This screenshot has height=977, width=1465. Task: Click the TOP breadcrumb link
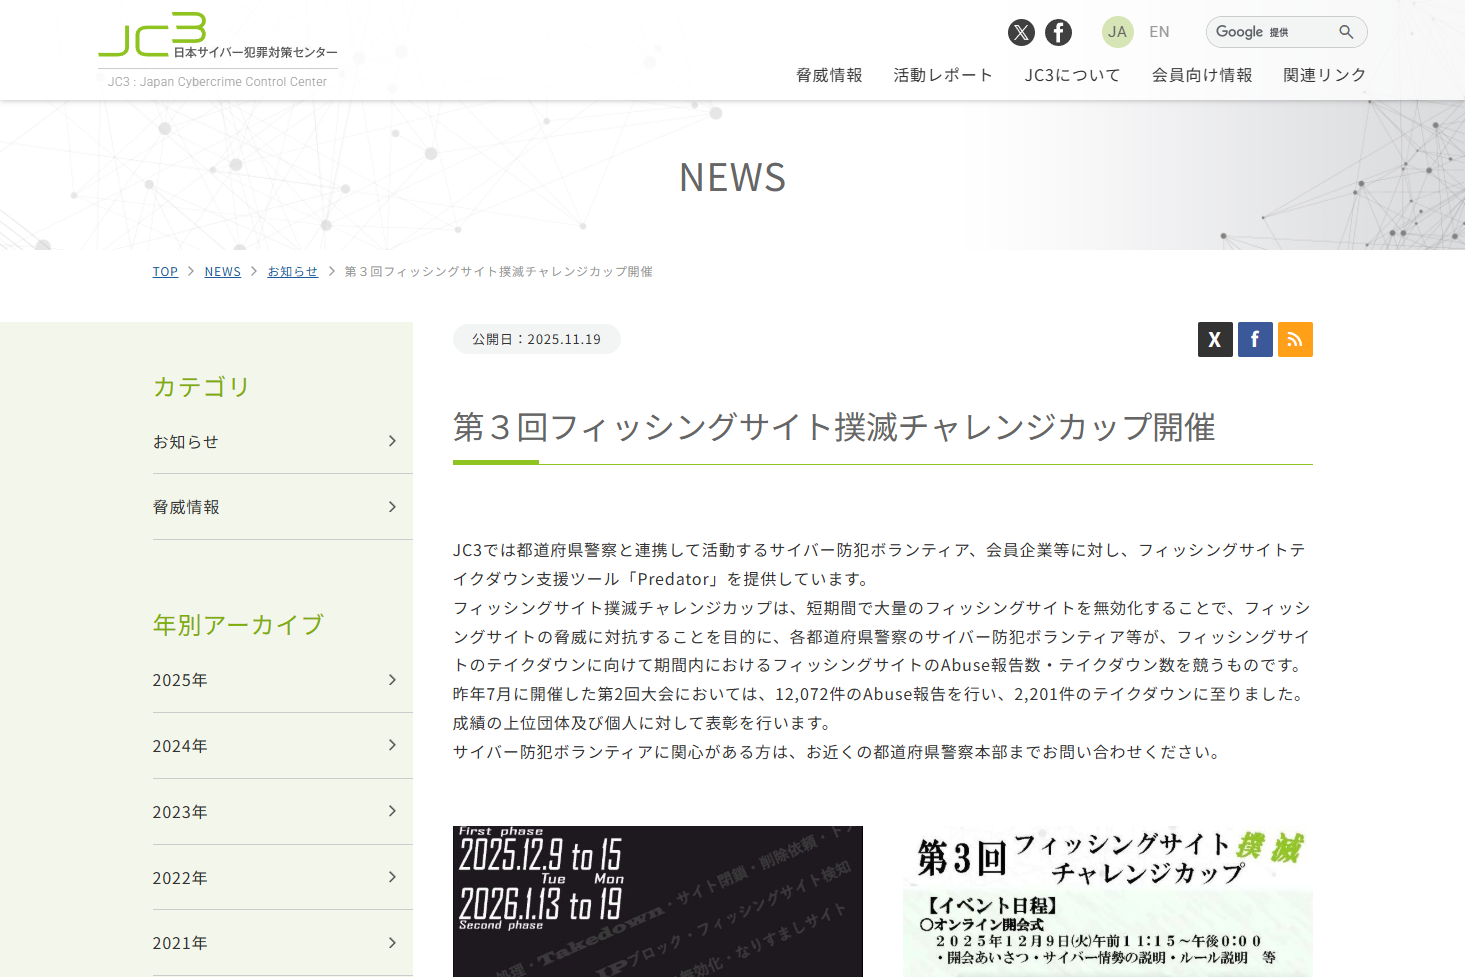click(x=165, y=272)
